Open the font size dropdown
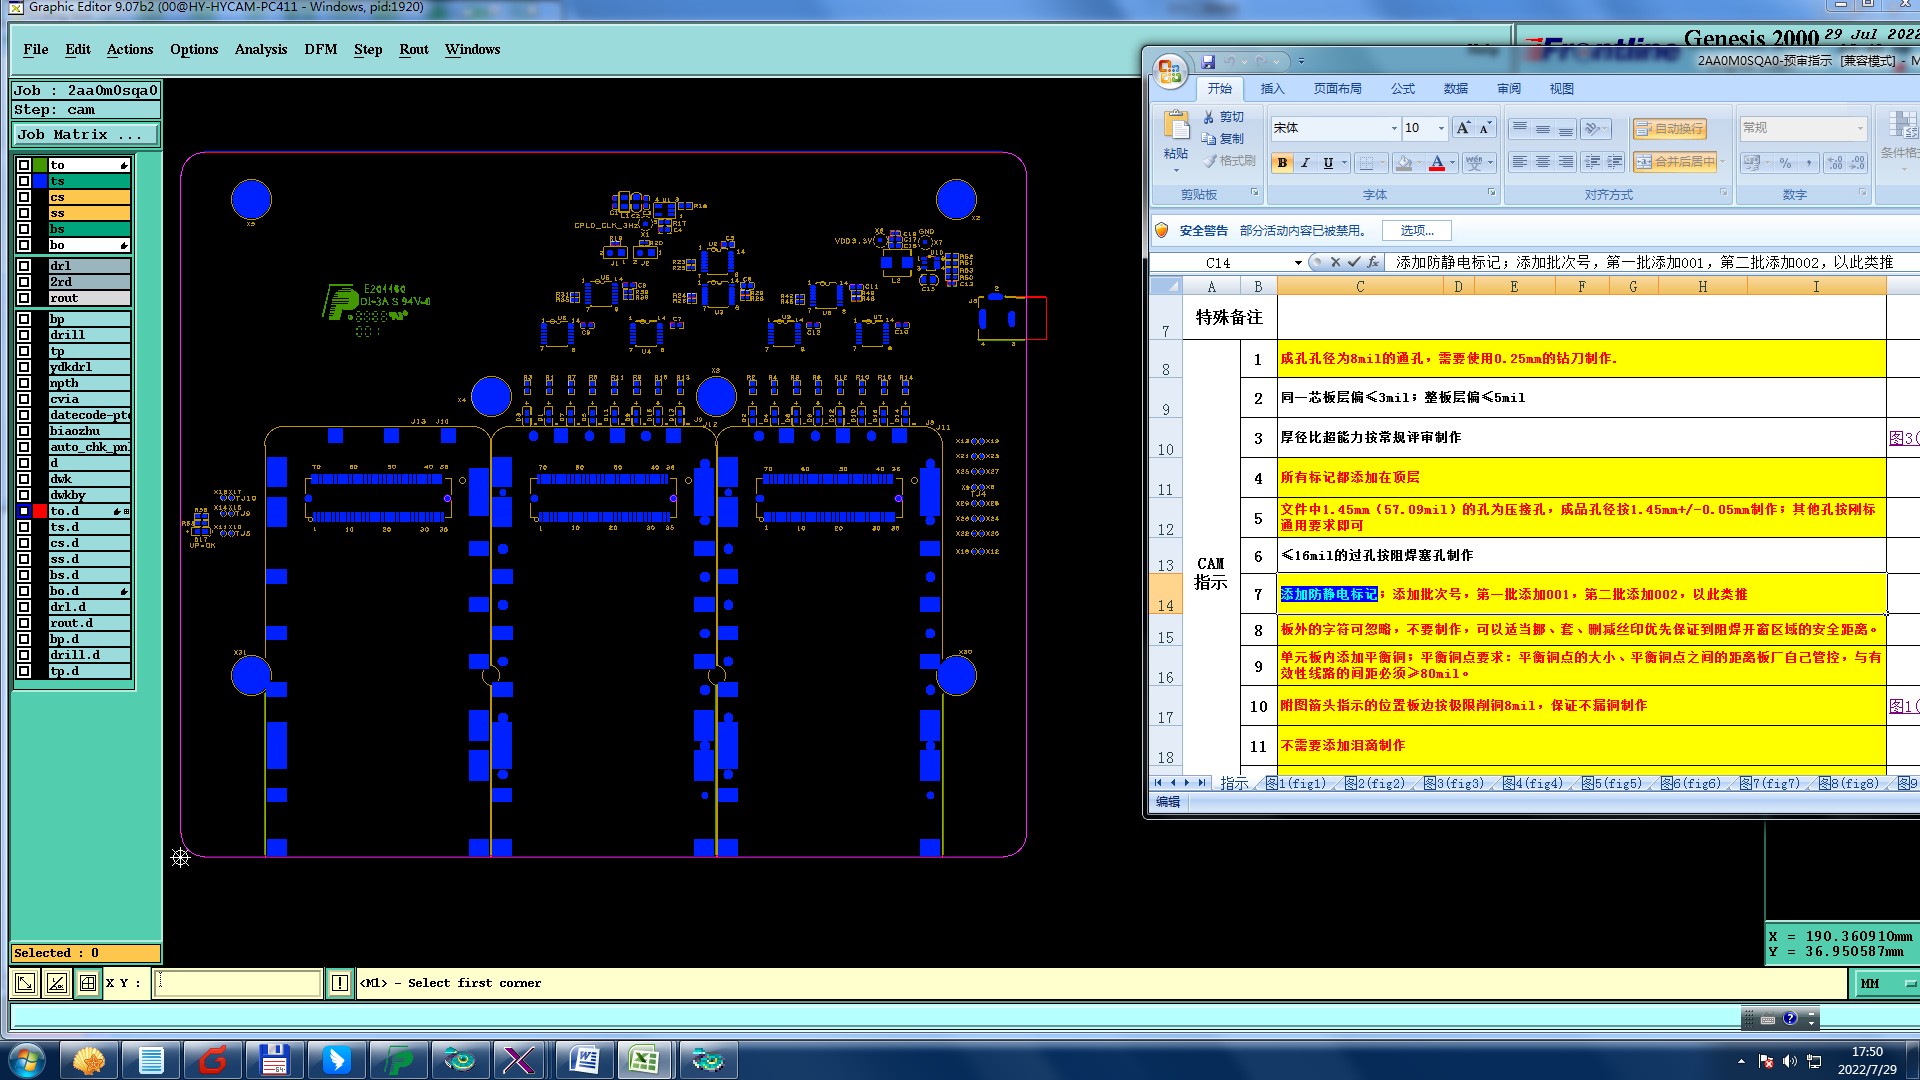Image resolution: width=1920 pixels, height=1080 pixels. click(1441, 128)
